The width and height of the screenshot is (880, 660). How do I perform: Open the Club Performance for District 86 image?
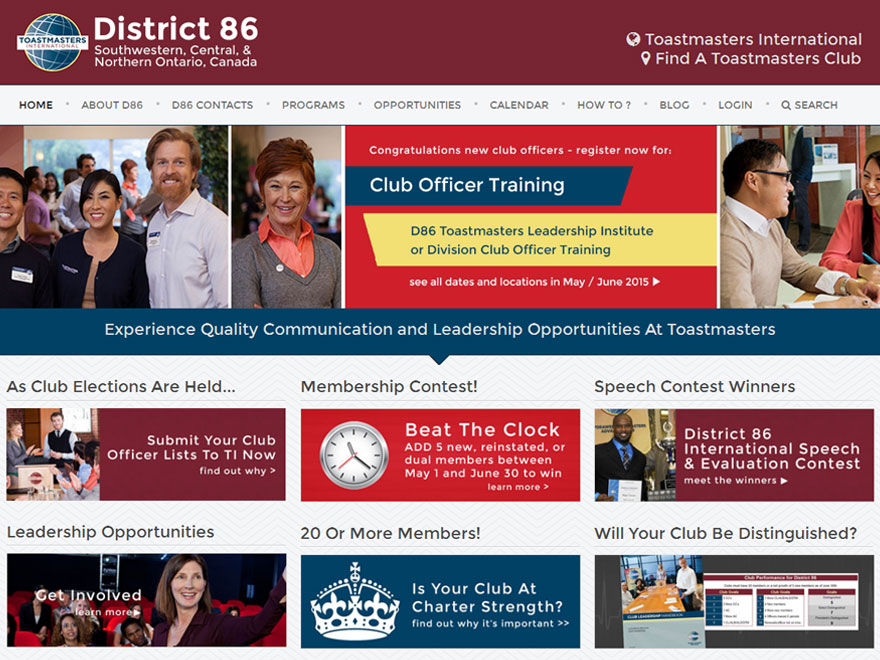(734, 601)
